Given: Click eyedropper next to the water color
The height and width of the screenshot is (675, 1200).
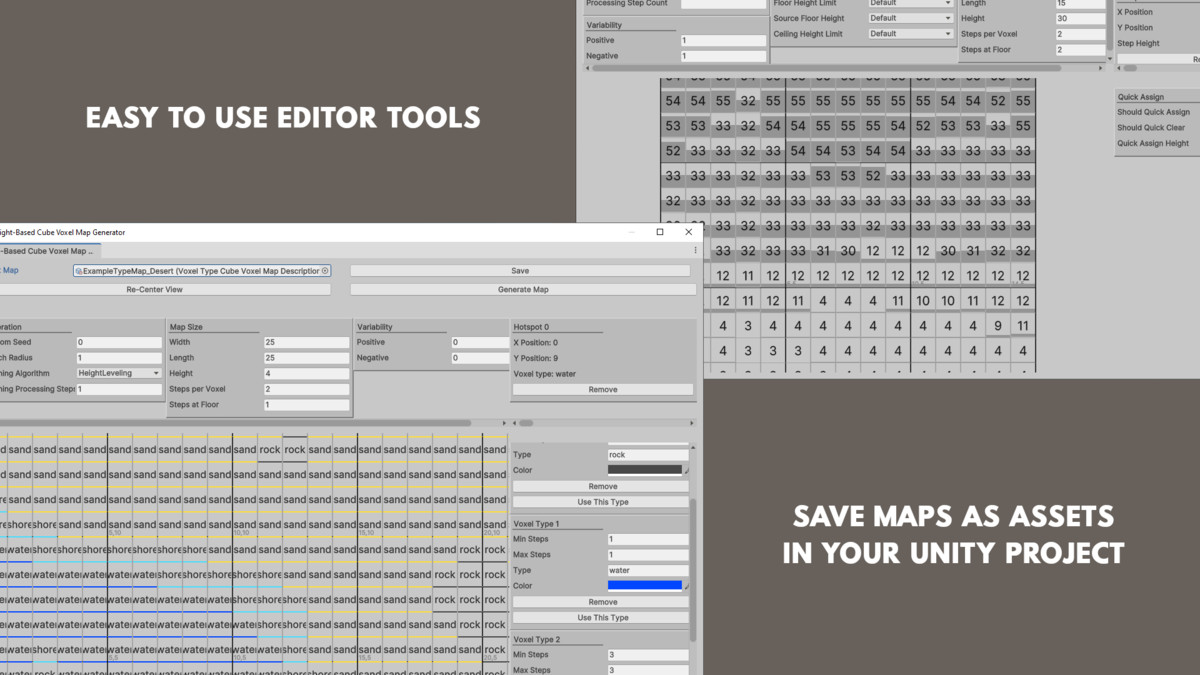Looking at the screenshot, I should click(x=685, y=586).
